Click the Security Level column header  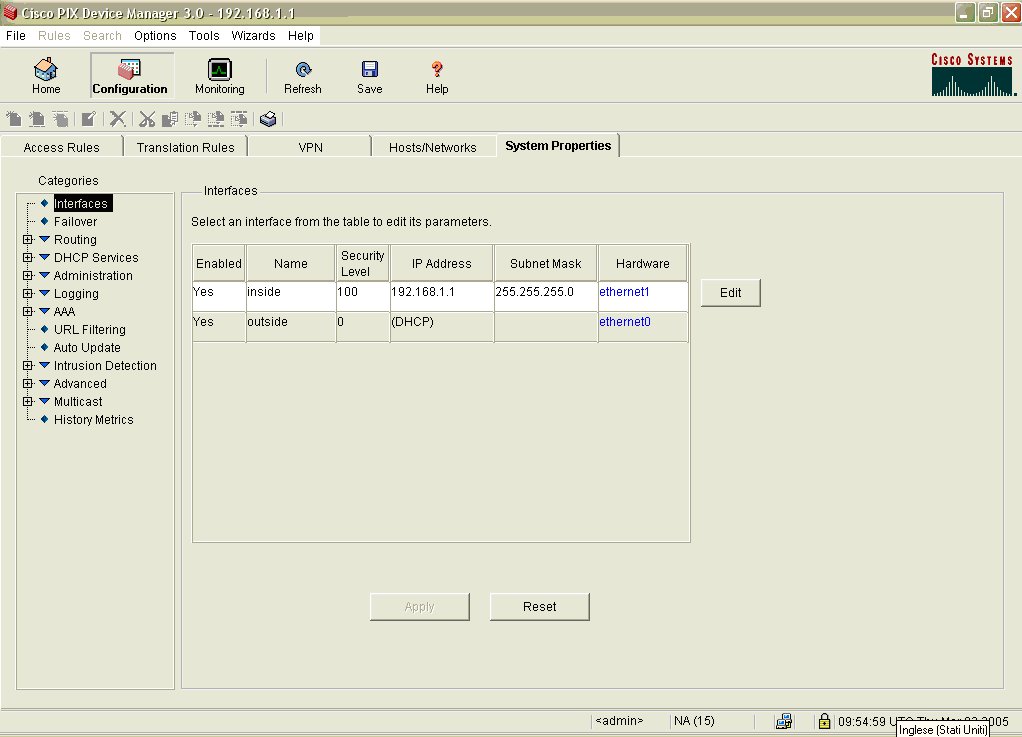[362, 263]
